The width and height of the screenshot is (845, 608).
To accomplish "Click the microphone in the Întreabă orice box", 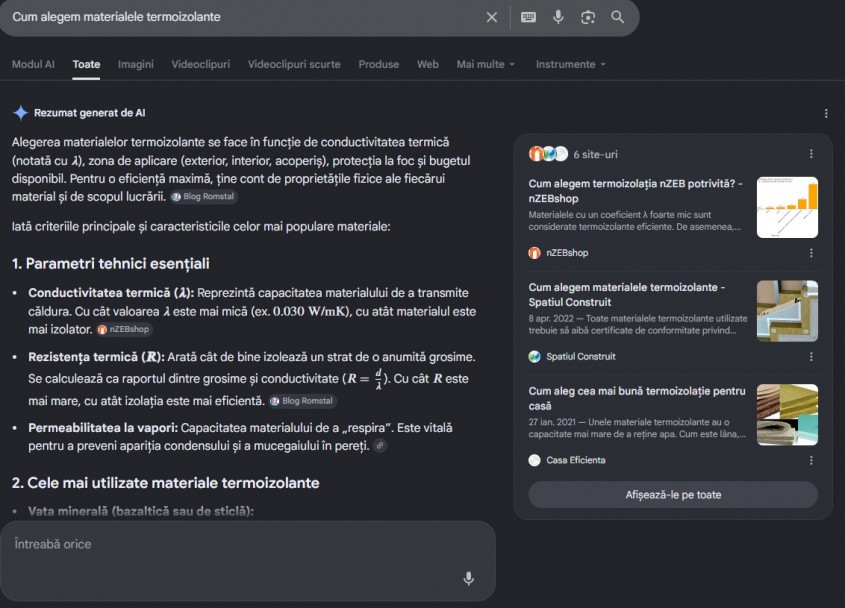I will (x=469, y=578).
